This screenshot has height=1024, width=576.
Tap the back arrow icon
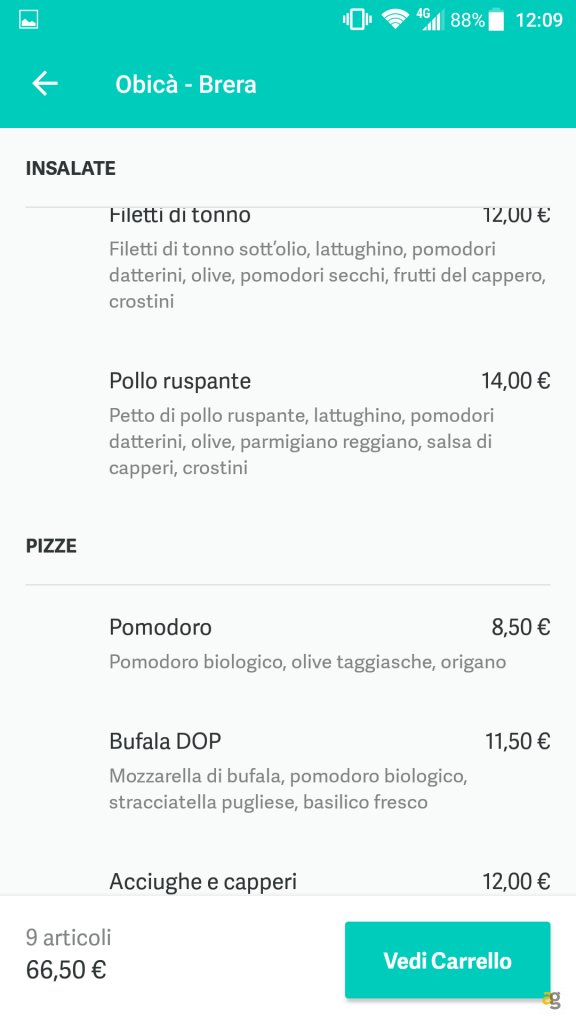tap(44, 84)
